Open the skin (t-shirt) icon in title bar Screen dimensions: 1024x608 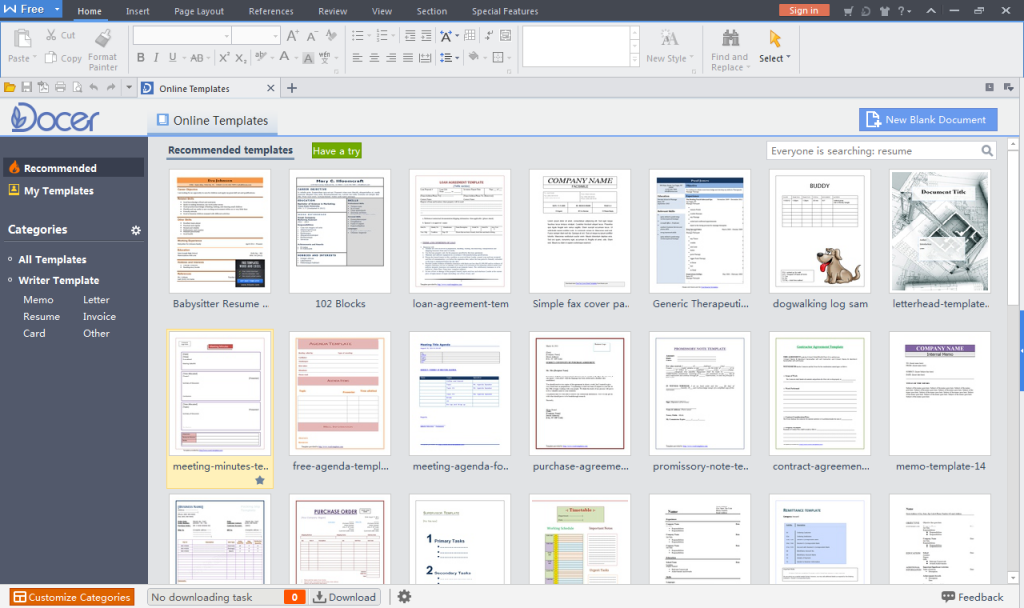(884, 11)
